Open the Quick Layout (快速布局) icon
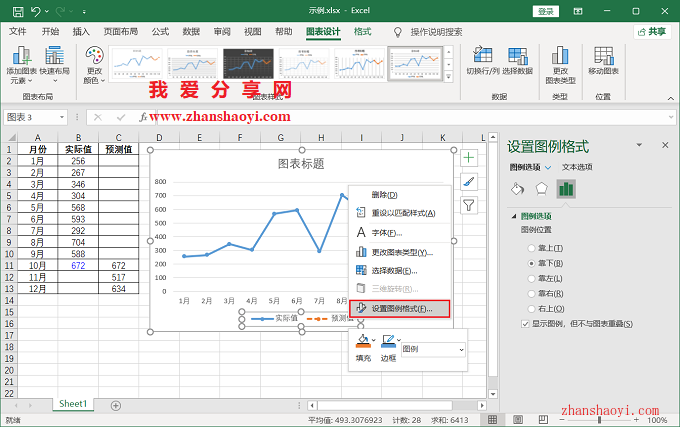Image resolution: width=680 pixels, height=427 pixels. (x=55, y=55)
